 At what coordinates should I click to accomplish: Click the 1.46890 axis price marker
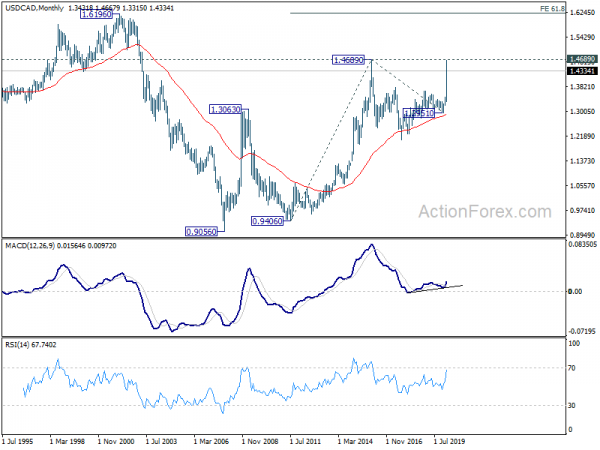coord(582,59)
